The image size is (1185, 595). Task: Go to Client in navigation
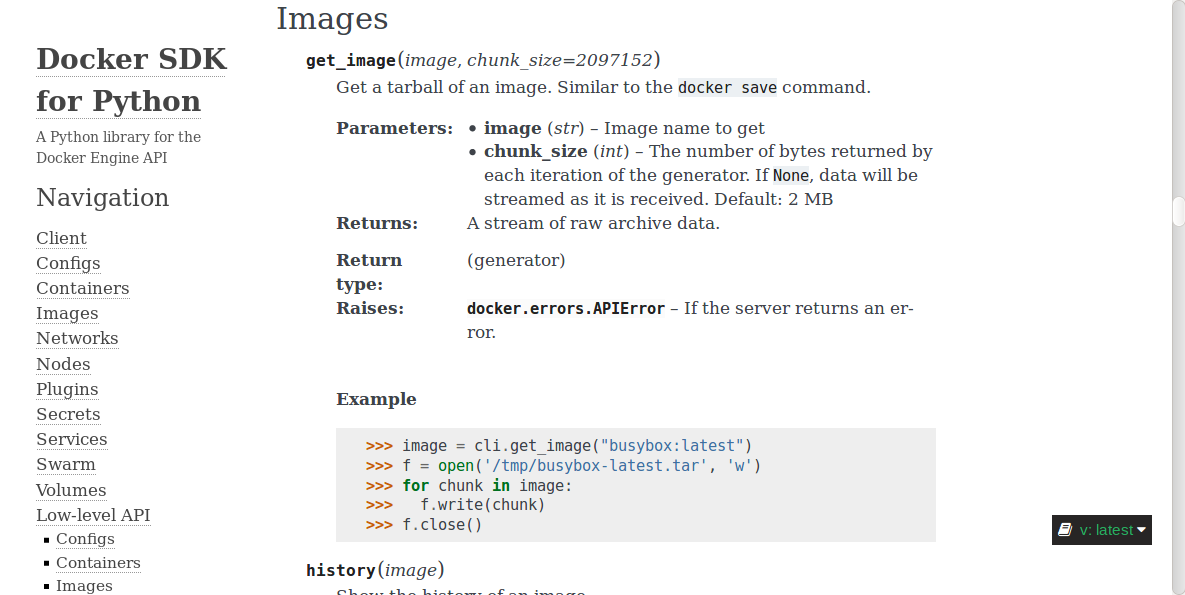pos(61,238)
